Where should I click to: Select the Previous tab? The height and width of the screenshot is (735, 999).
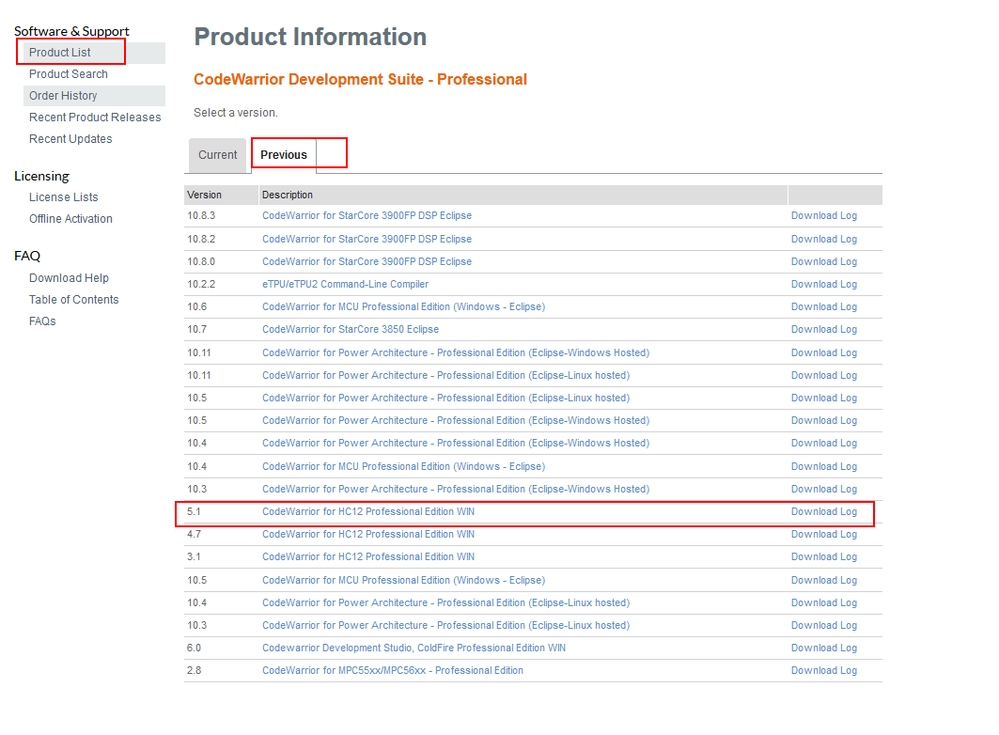(x=284, y=155)
